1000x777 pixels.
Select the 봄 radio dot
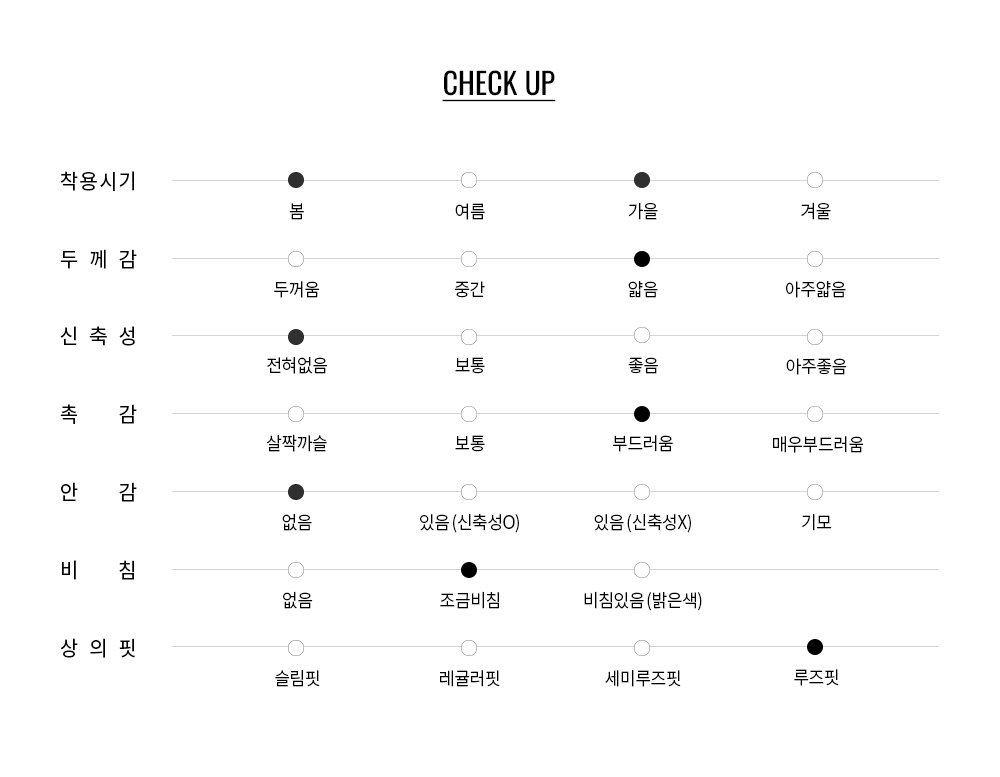(296, 180)
